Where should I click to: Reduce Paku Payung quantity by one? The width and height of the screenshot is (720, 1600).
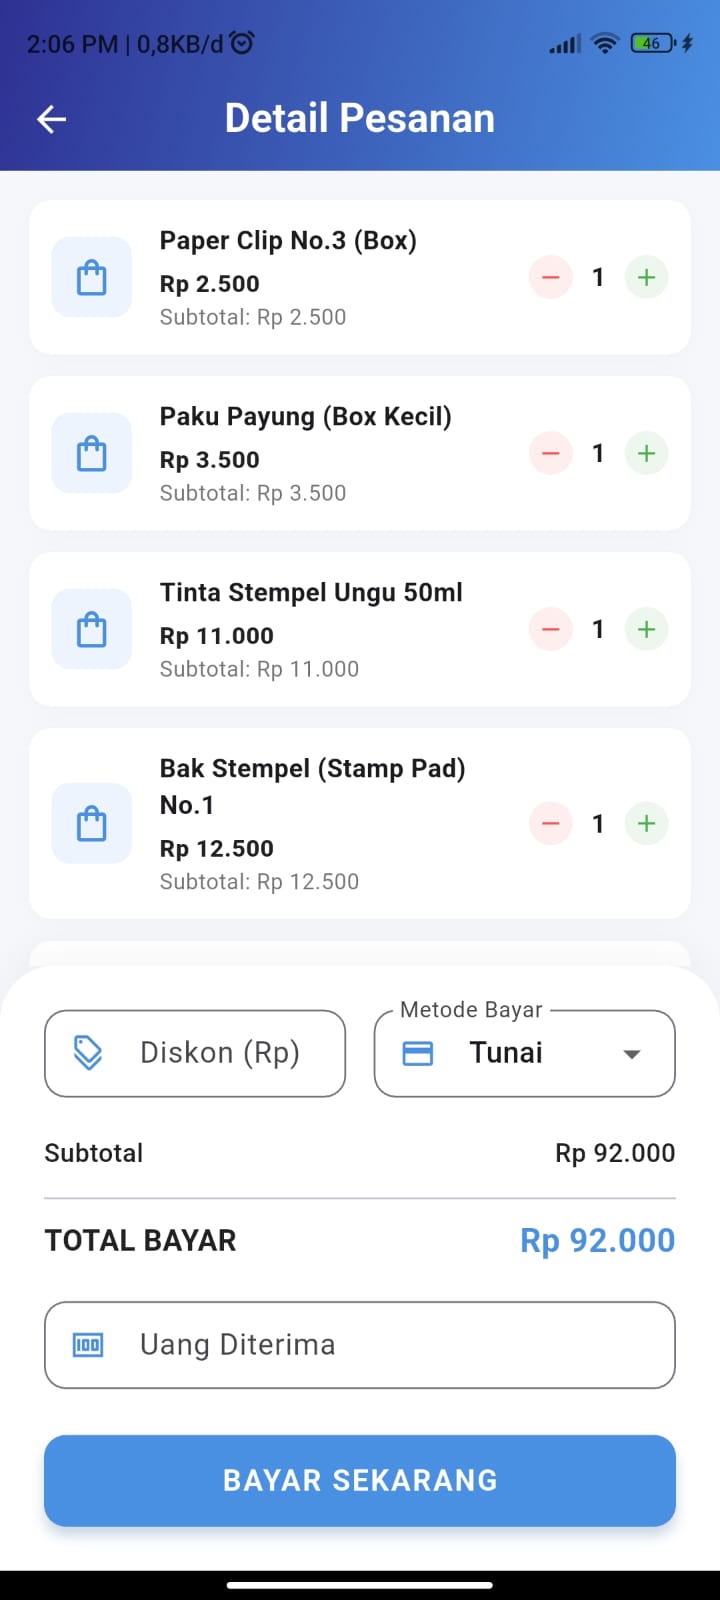click(550, 453)
